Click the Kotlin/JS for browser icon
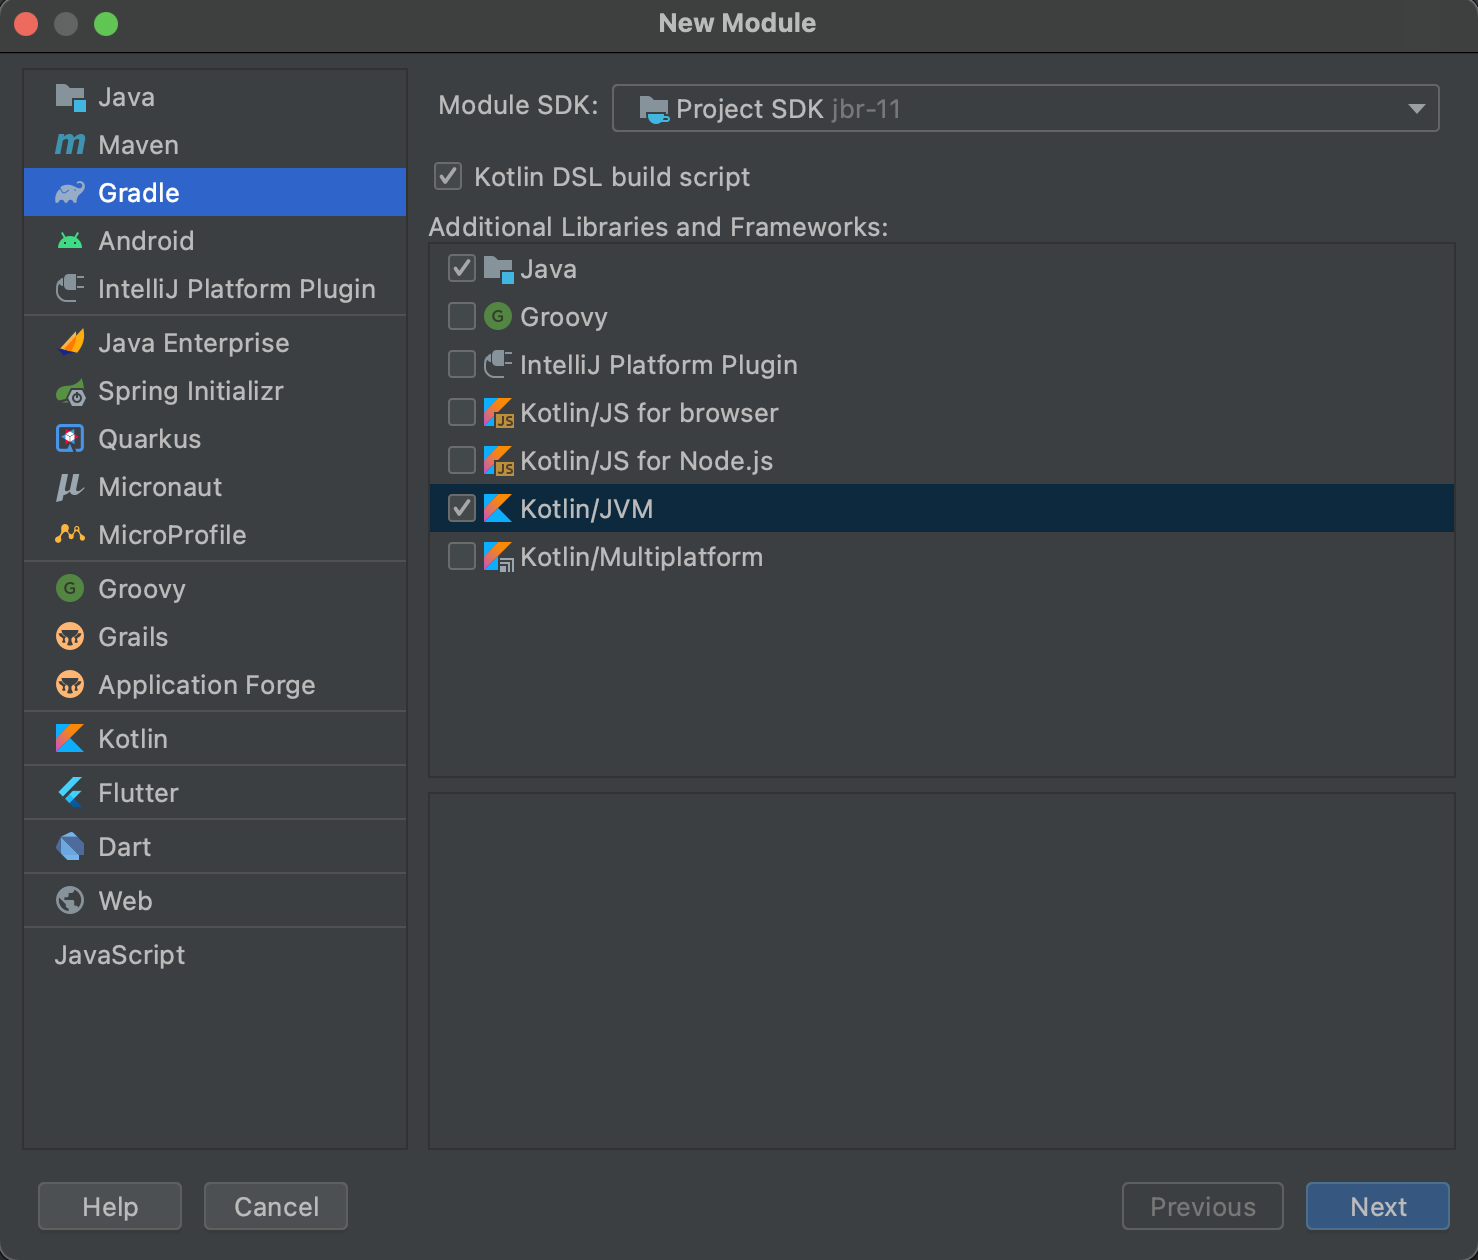The width and height of the screenshot is (1478, 1260). [498, 413]
